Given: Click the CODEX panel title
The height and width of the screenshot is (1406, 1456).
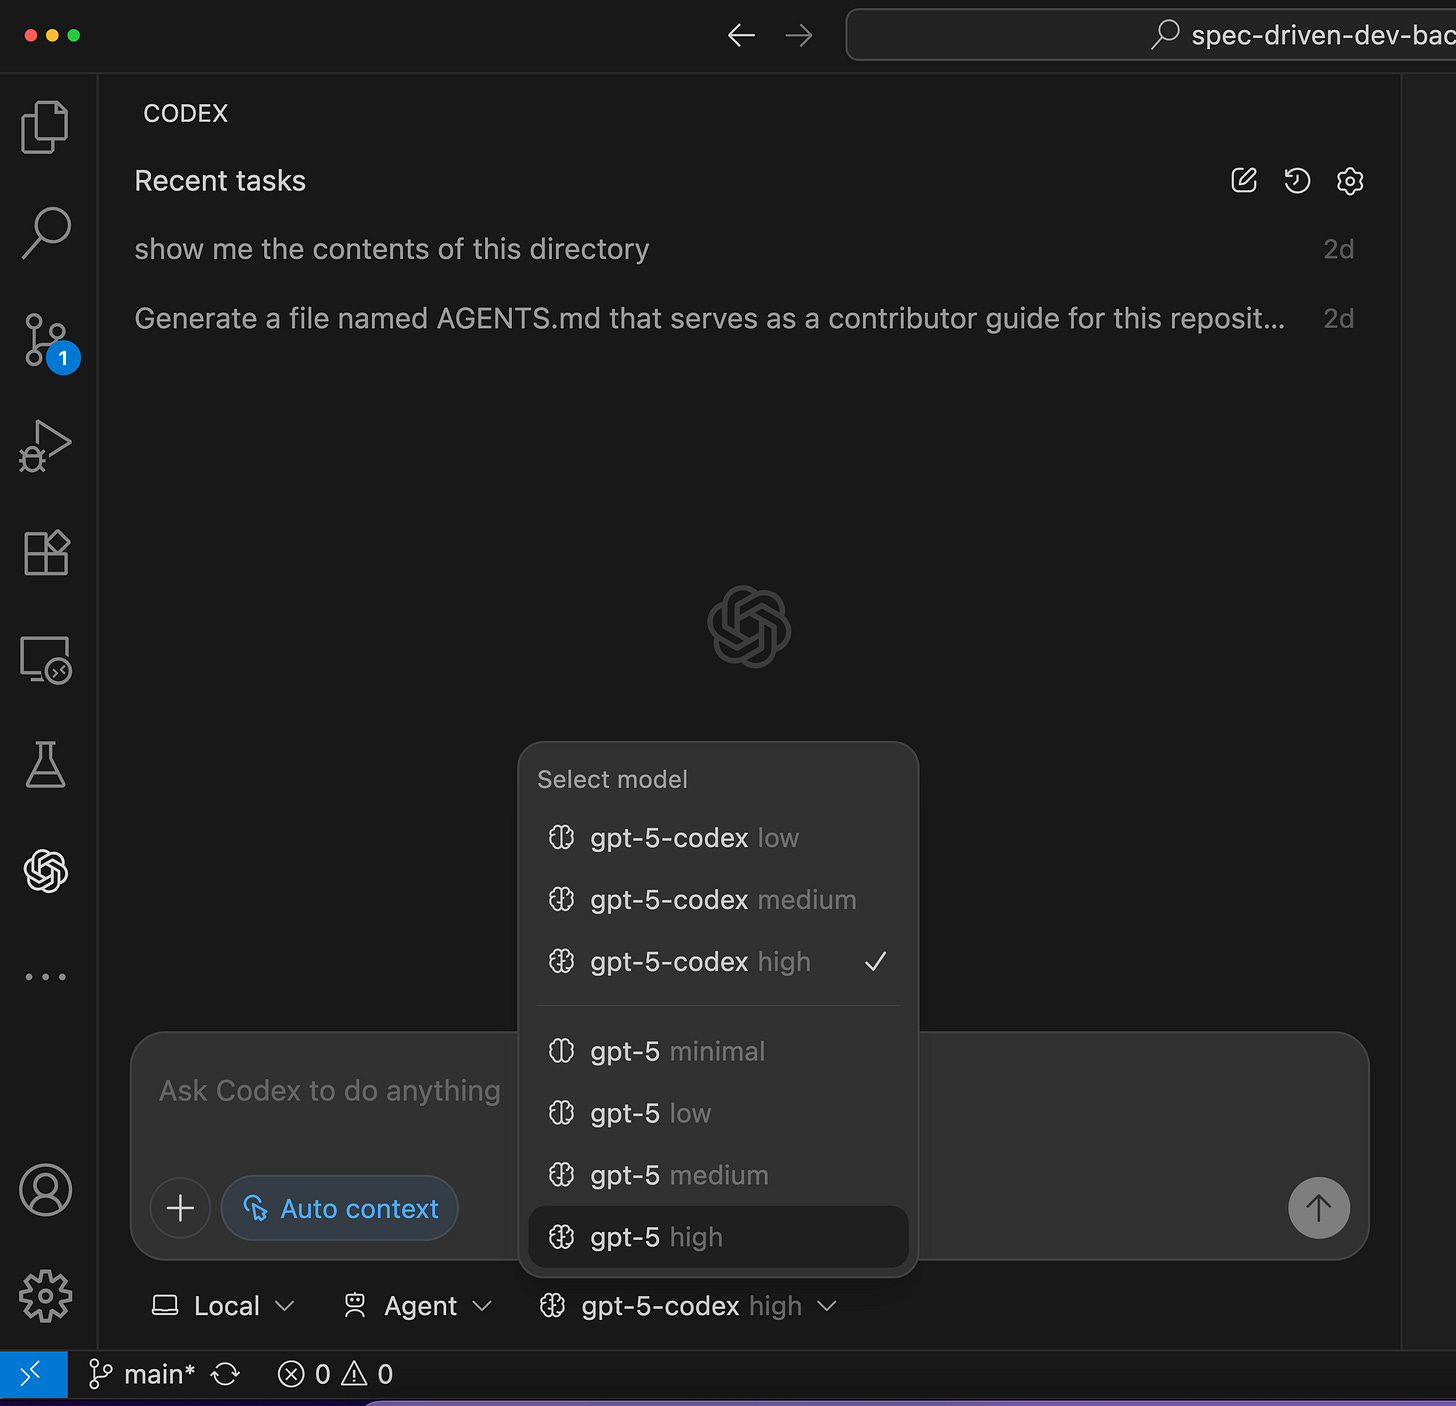Looking at the screenshot, I should click(x=186, y=113).
